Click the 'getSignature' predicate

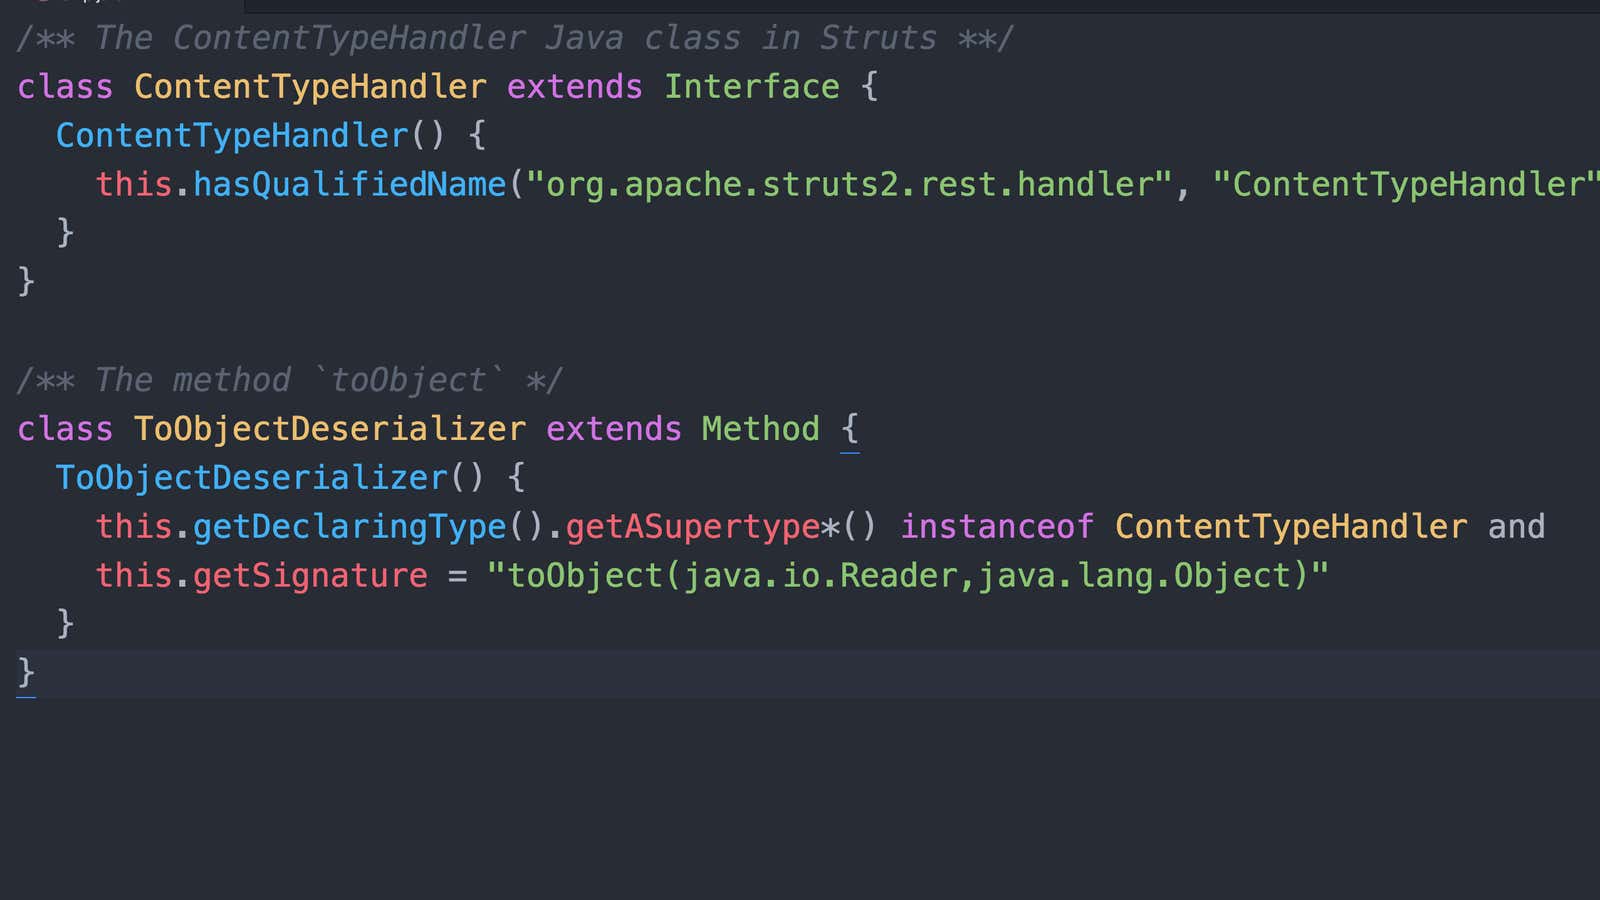coord(310,576)
